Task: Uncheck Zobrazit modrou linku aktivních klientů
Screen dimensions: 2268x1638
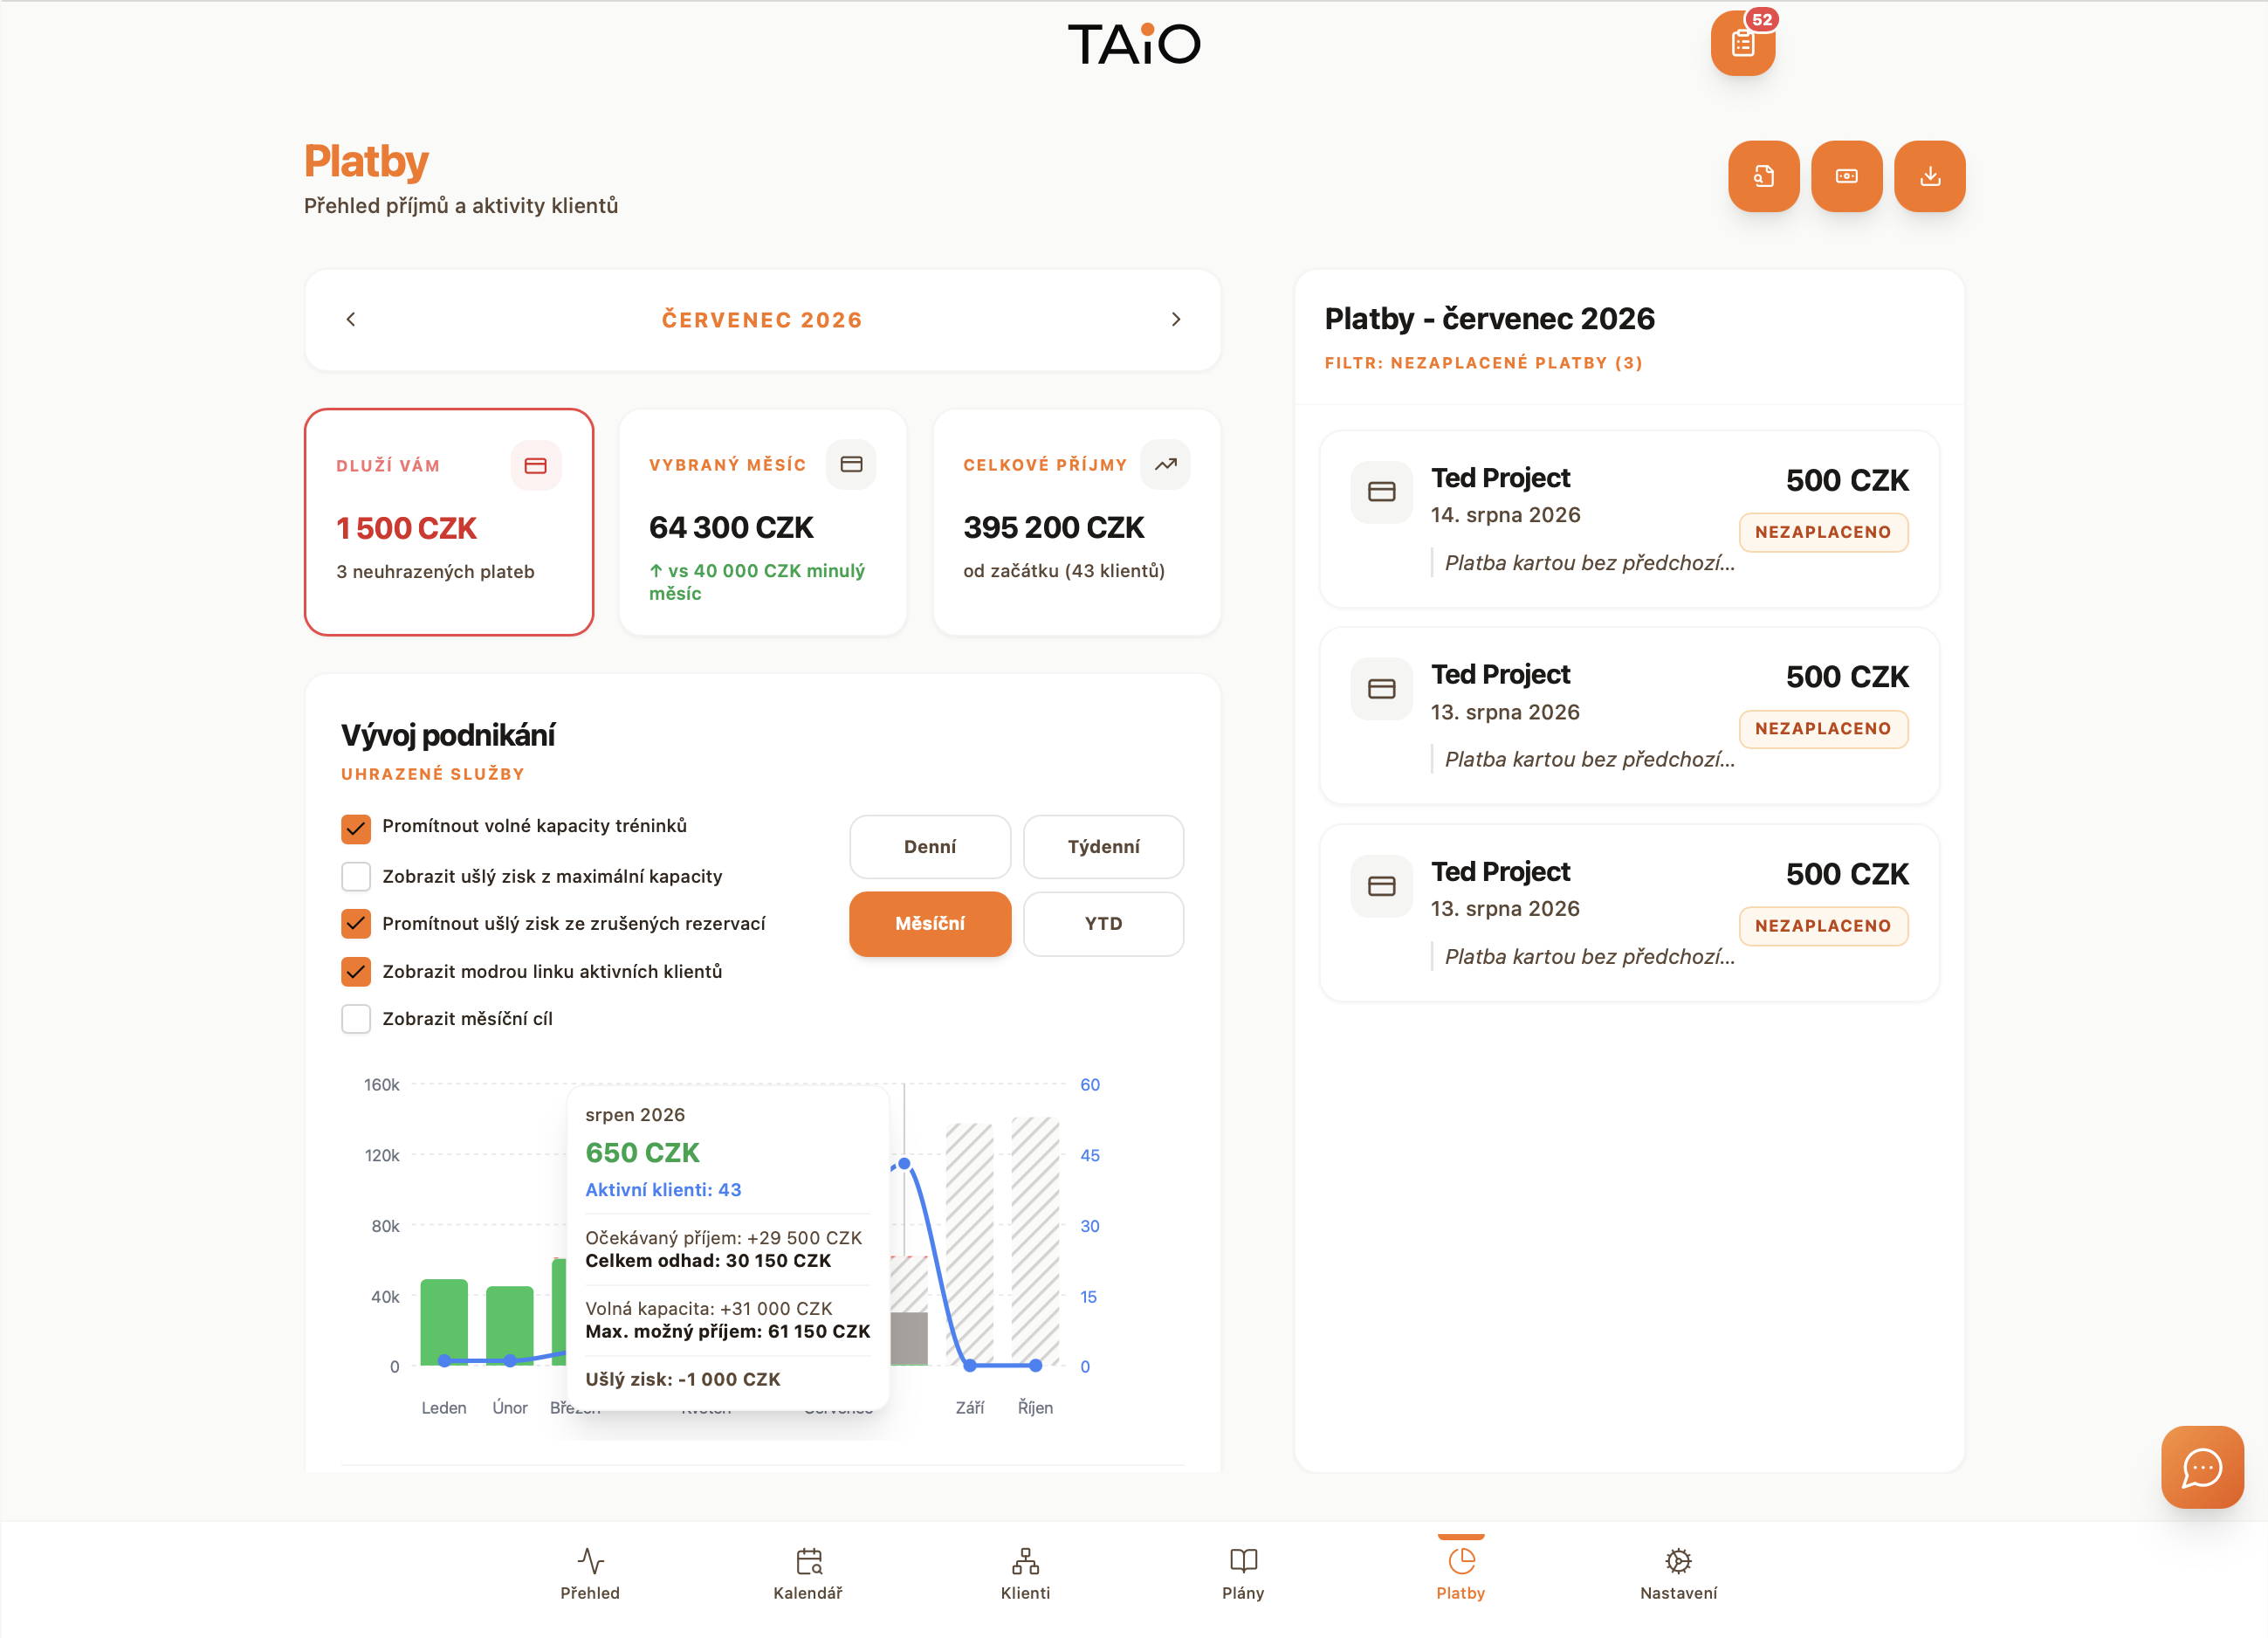Action: click(x=356, y=971)
